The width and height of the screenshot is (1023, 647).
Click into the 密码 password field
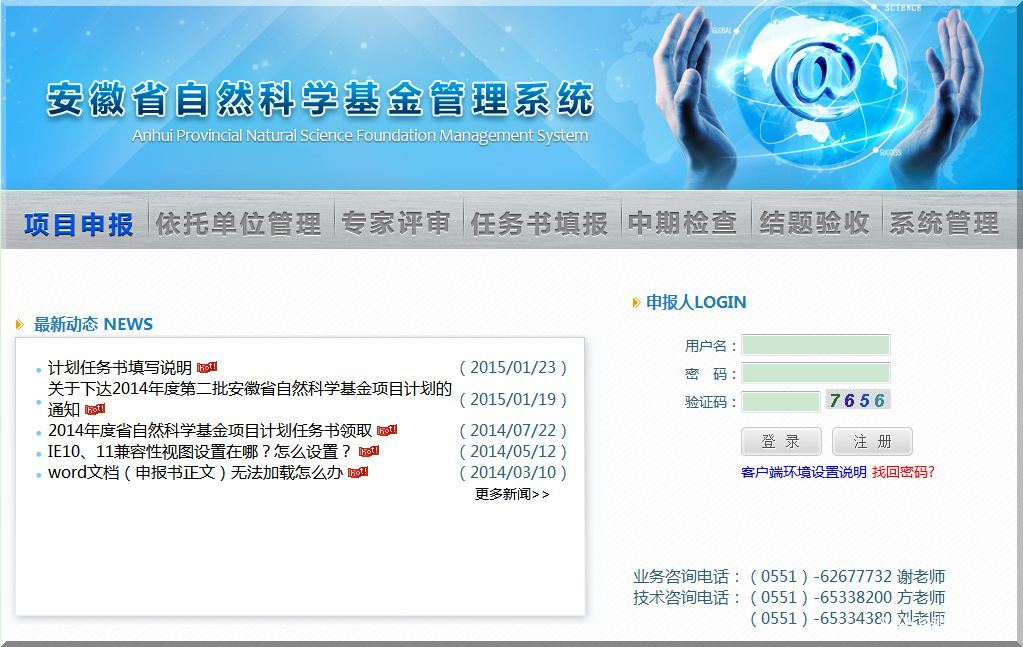pos(815,374)
